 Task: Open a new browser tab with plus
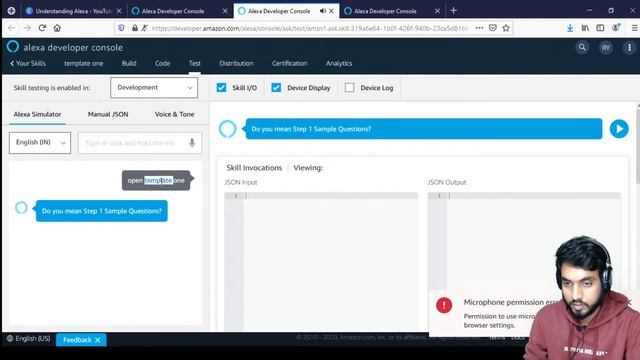(453, 11)
